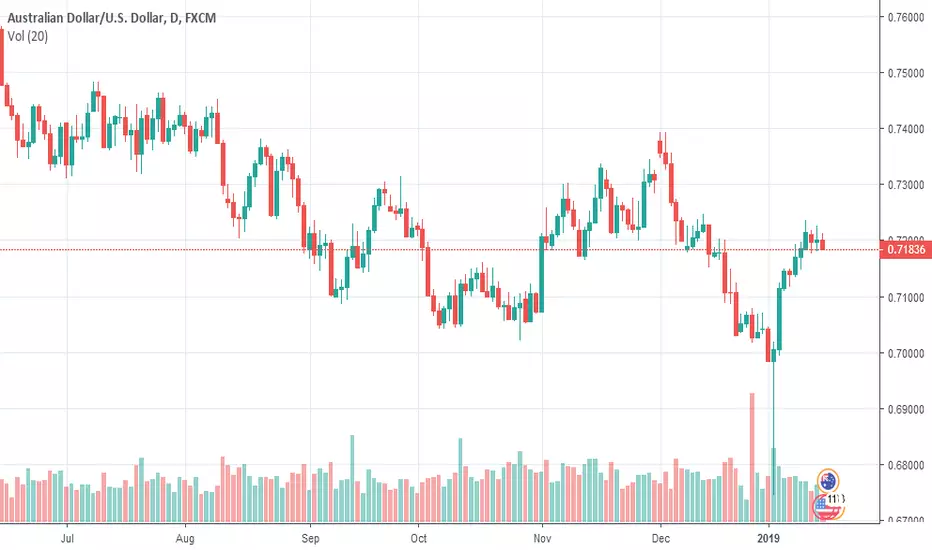Click the 0.76000 price scale label
The image size is (932, 550).
906,17
